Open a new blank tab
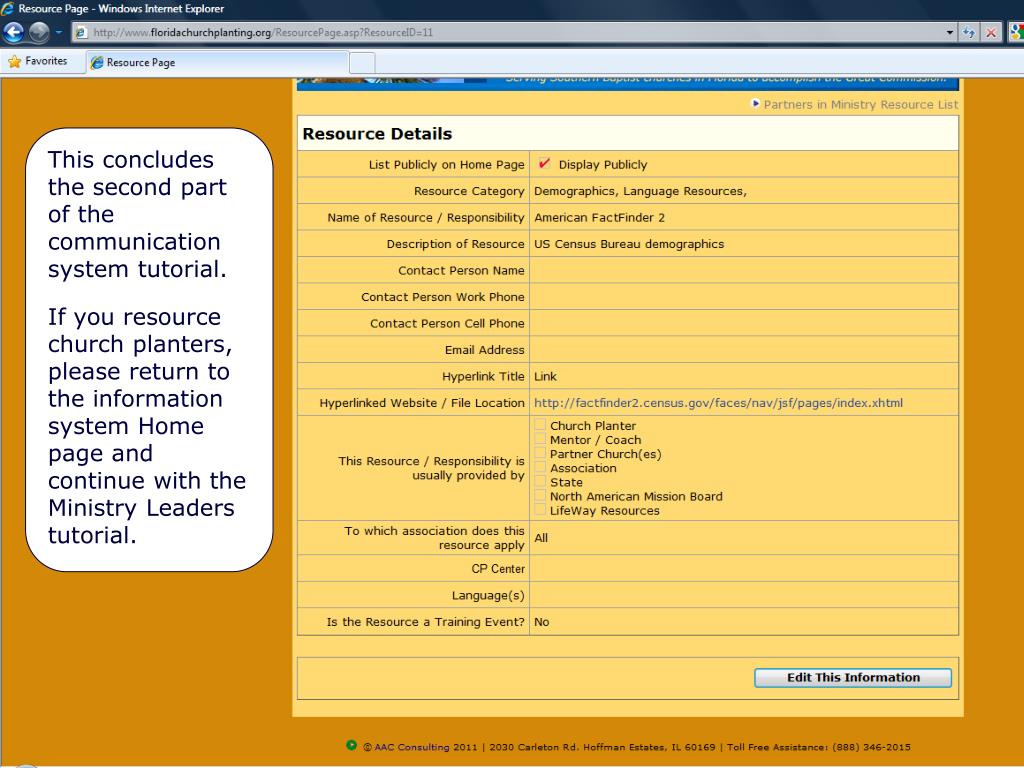The image size is (1024, 768). click(x=362, y=63)
